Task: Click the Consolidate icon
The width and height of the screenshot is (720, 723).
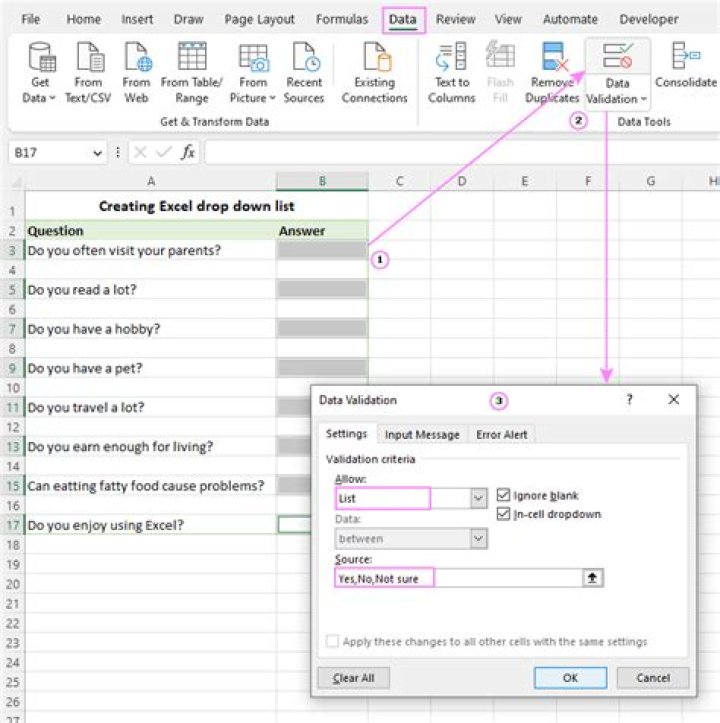Action: click(x=686, y=56)
